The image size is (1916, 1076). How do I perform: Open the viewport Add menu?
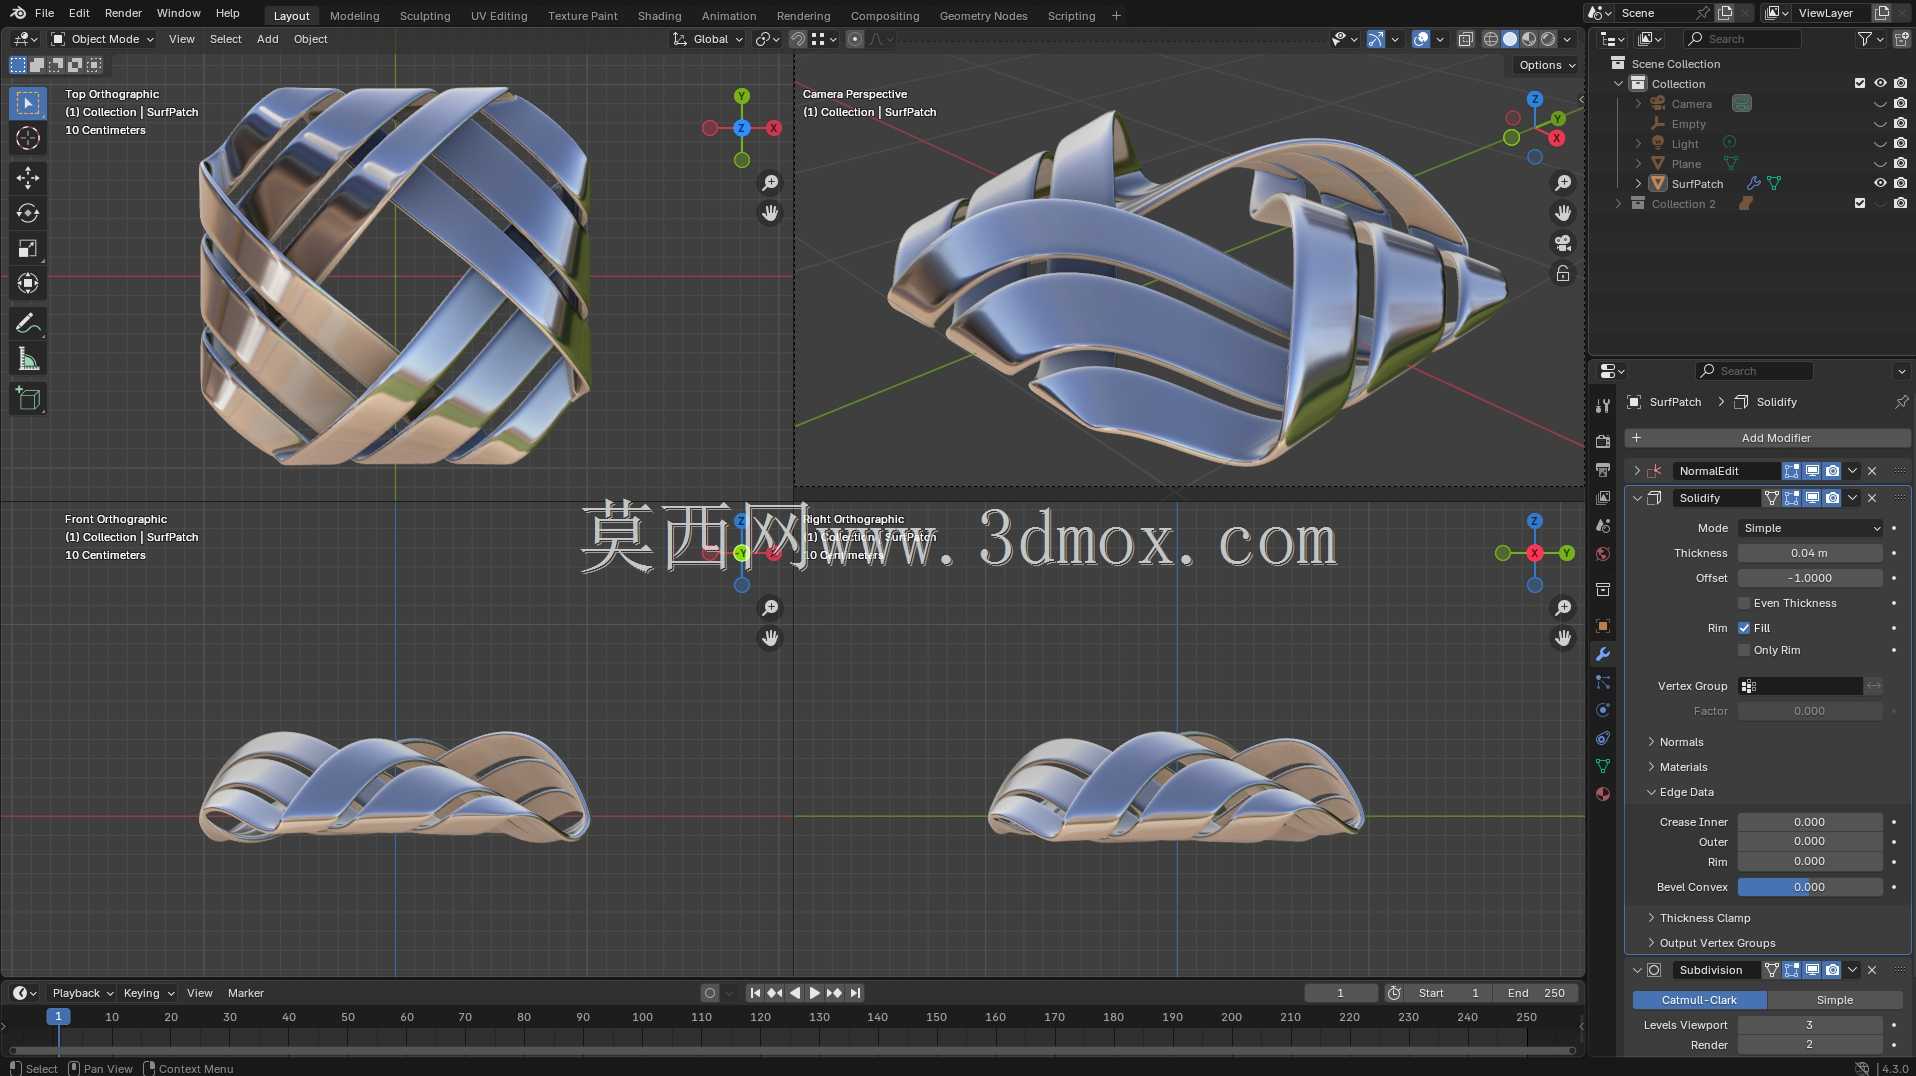tap(267, 39)
